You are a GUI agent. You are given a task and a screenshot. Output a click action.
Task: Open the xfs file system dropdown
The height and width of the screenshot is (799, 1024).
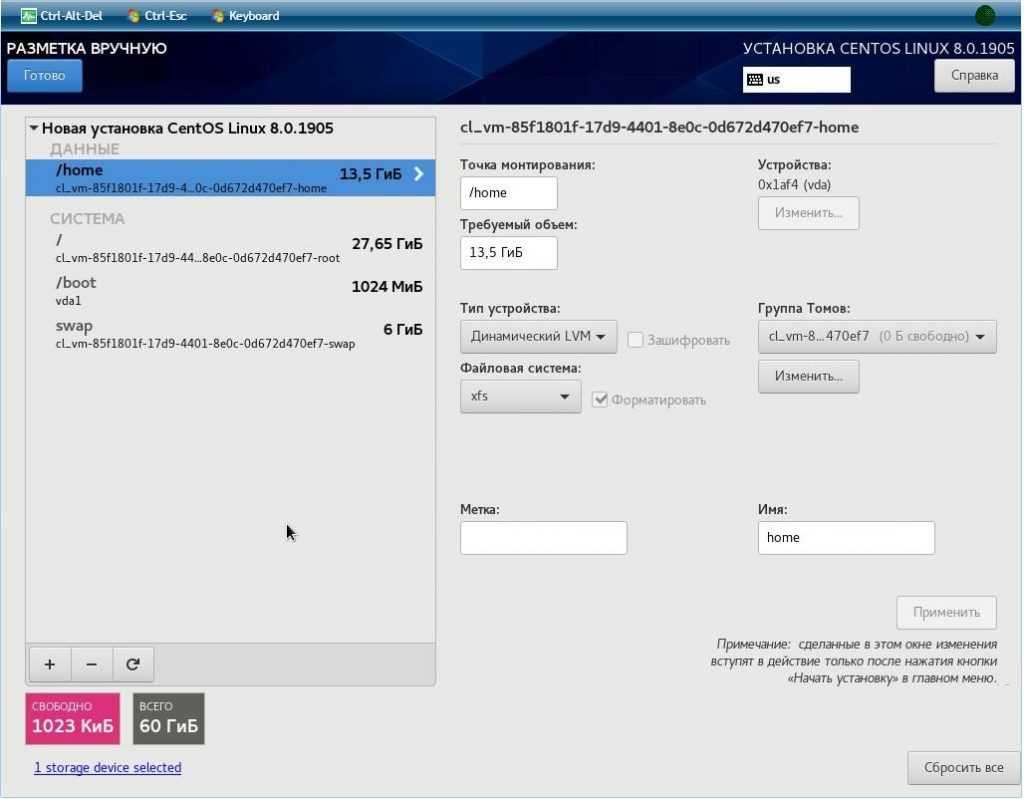tap(520, 396)
